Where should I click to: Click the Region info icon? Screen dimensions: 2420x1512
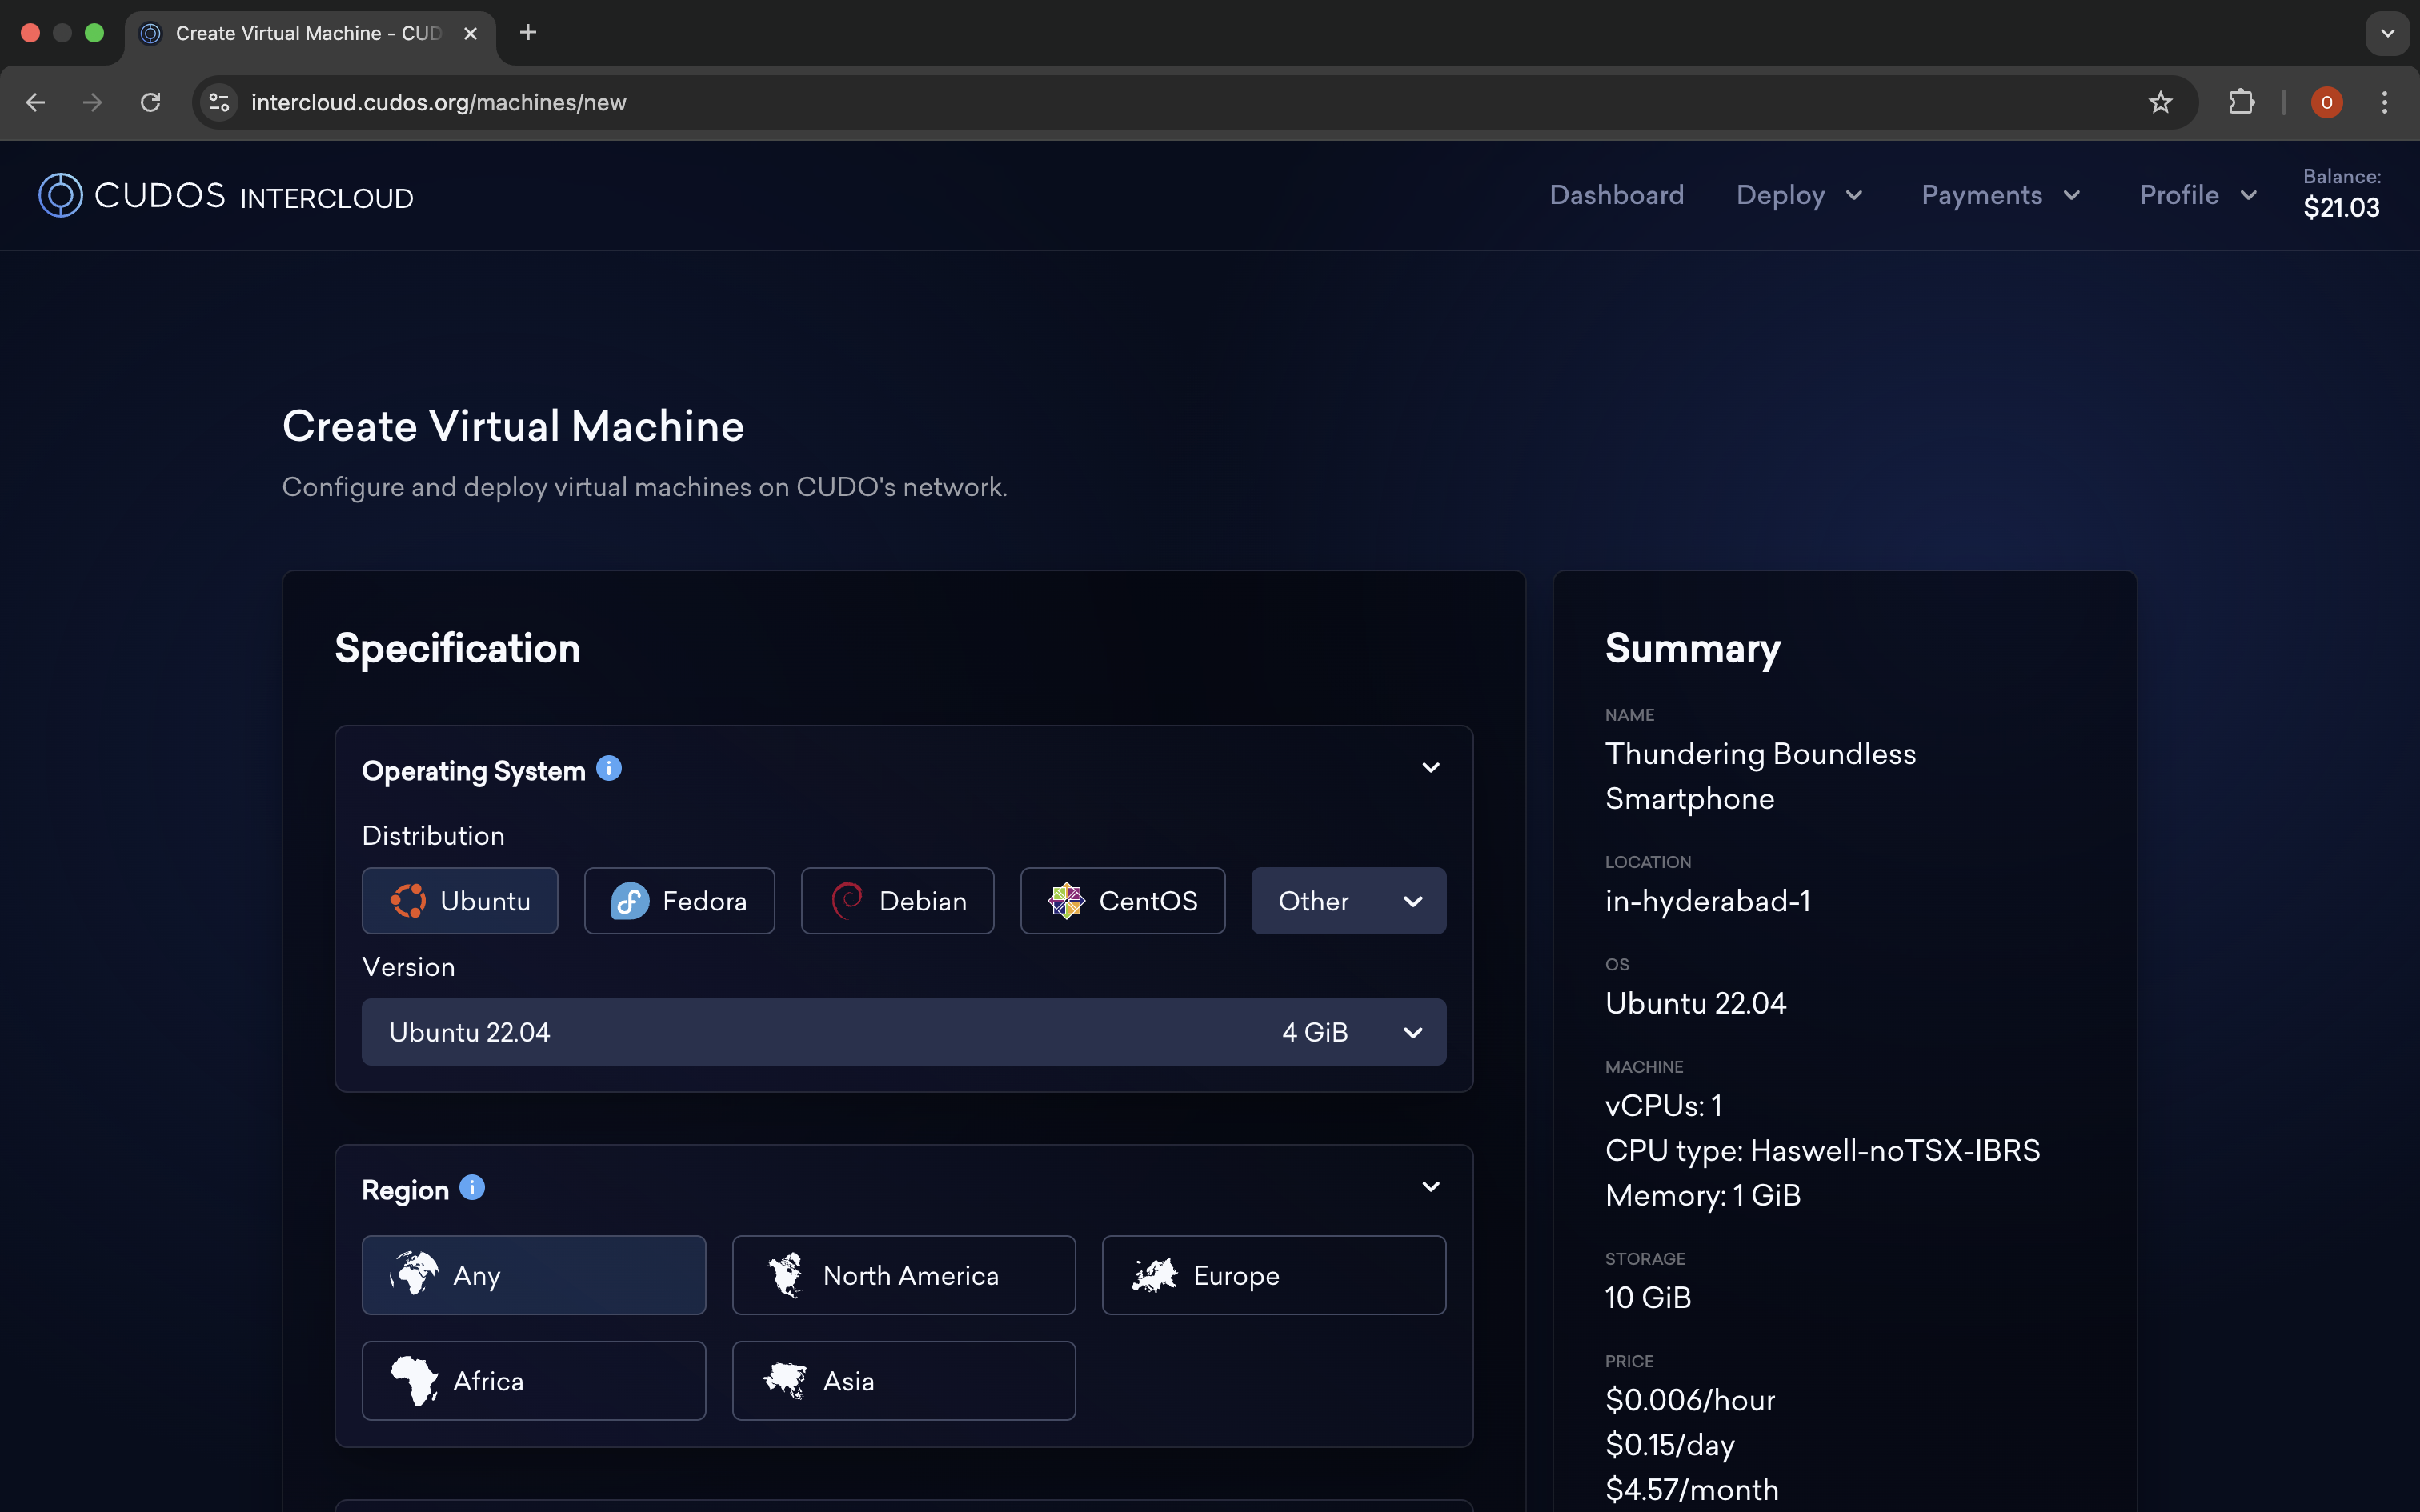(472, 1187)
